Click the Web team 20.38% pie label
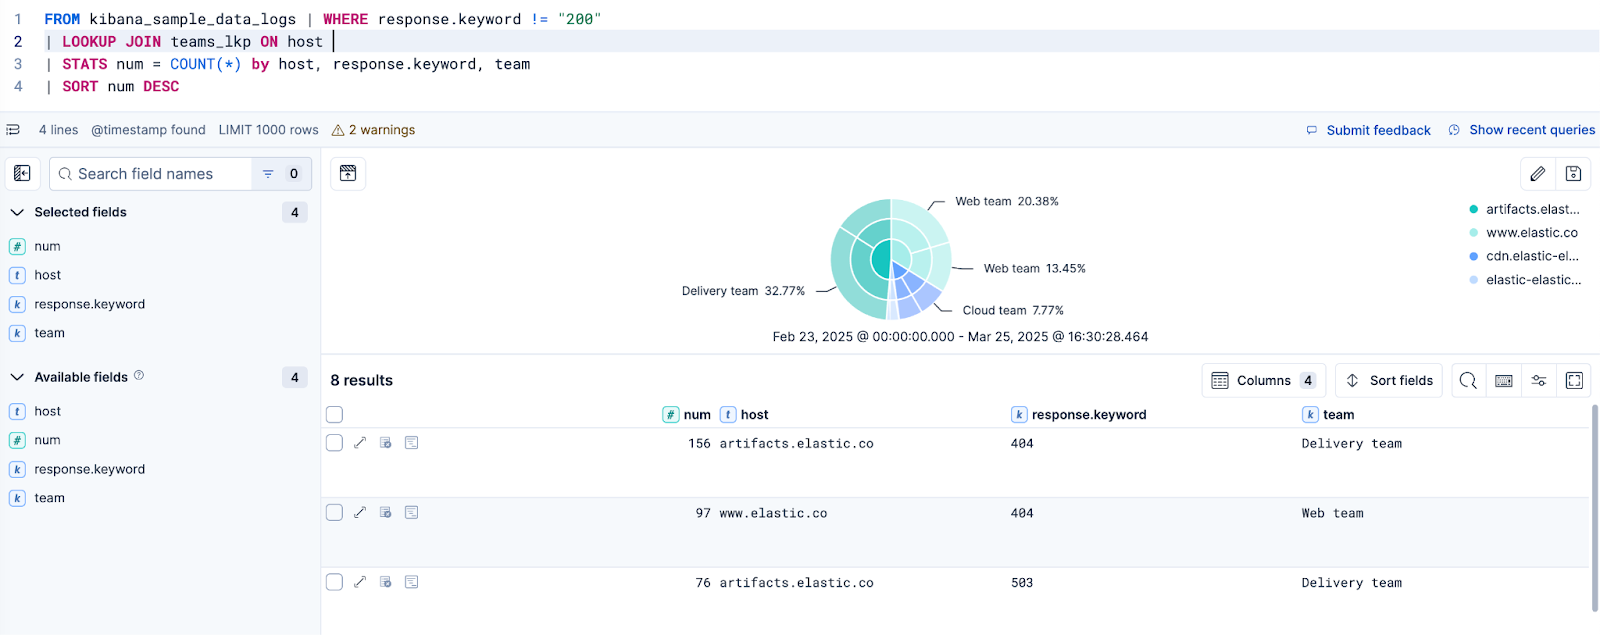1600x635 pixels. point(1007,202)
